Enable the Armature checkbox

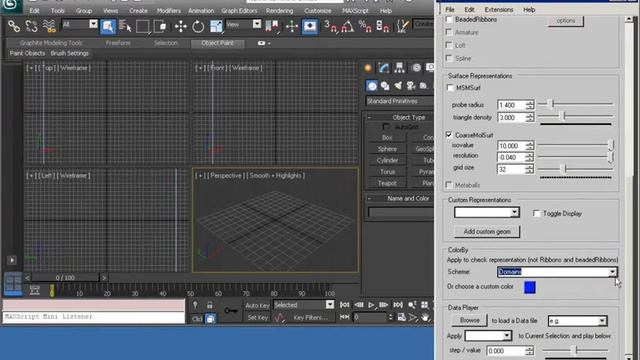[449, 32]
